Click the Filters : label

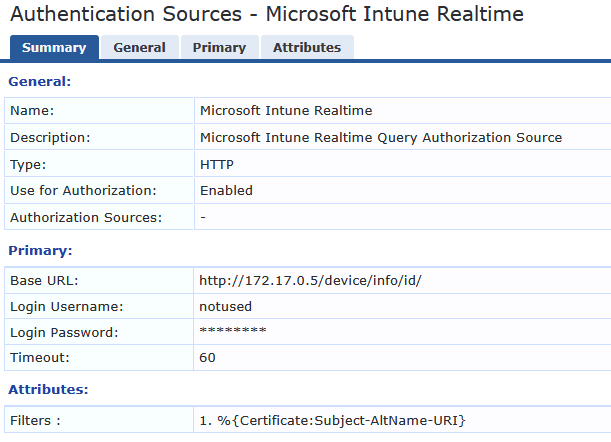click(35, 421)
